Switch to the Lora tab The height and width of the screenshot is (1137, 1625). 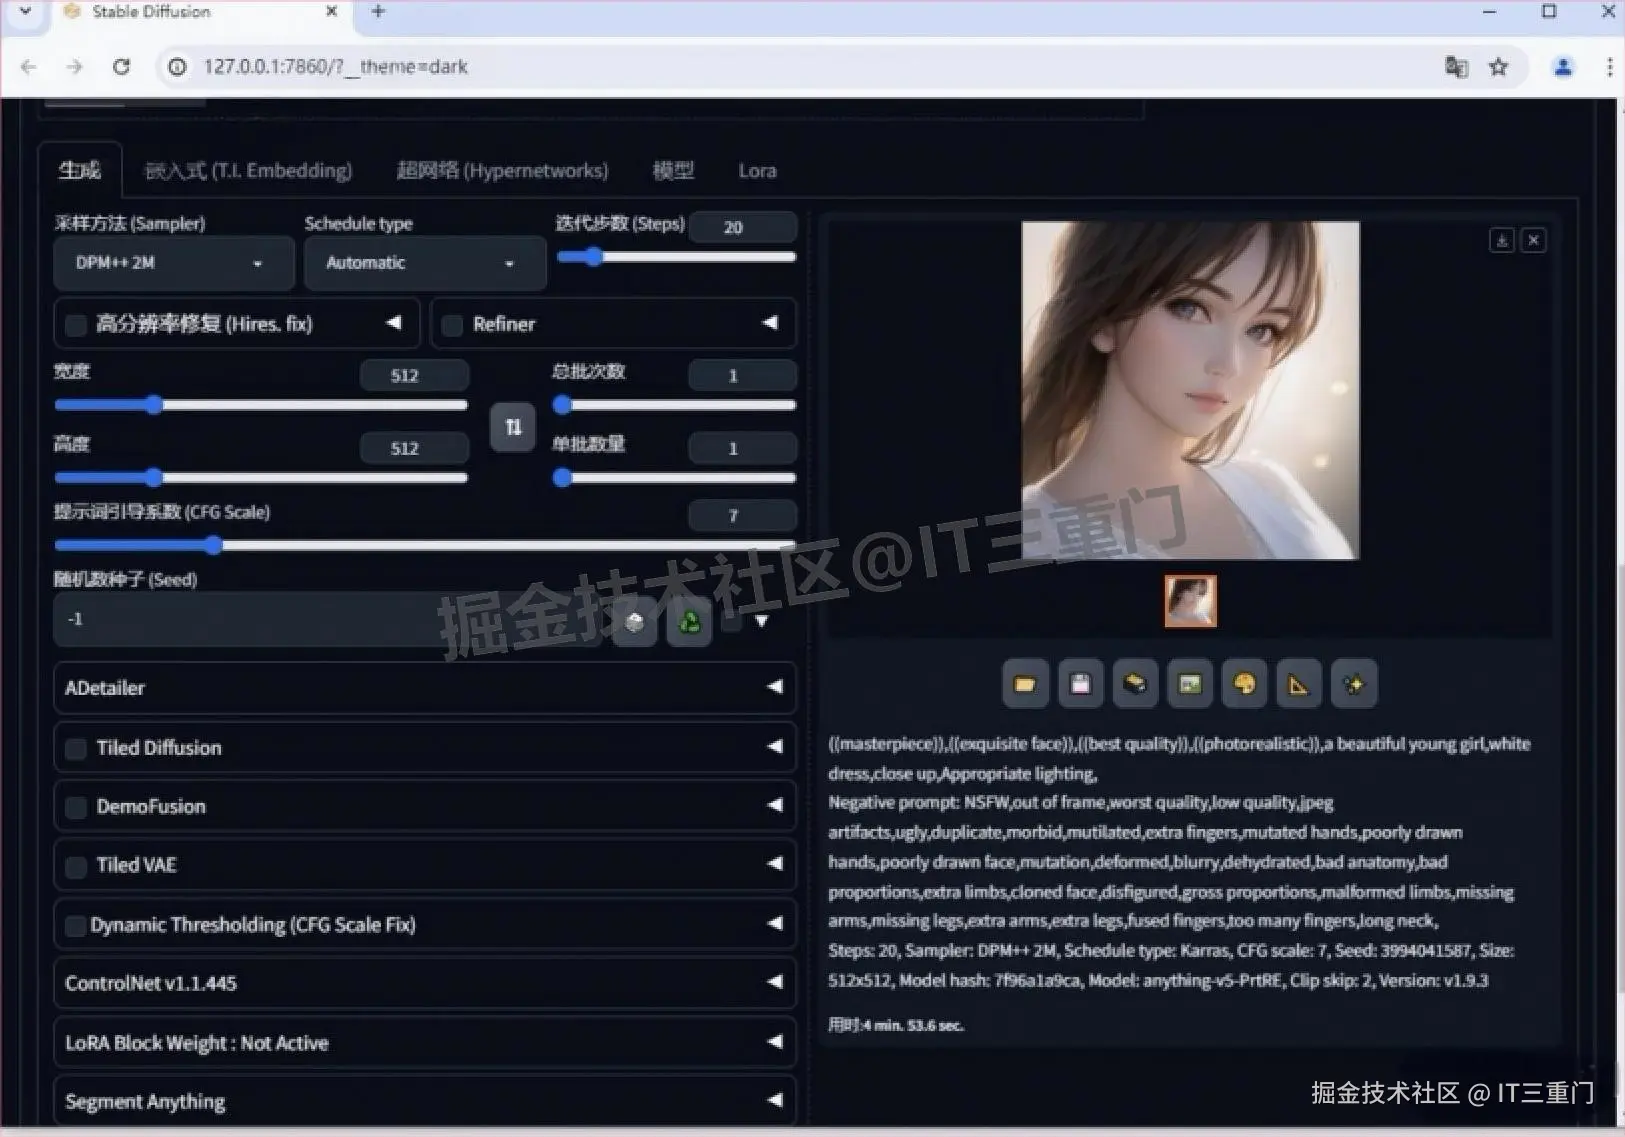point(757,170)
